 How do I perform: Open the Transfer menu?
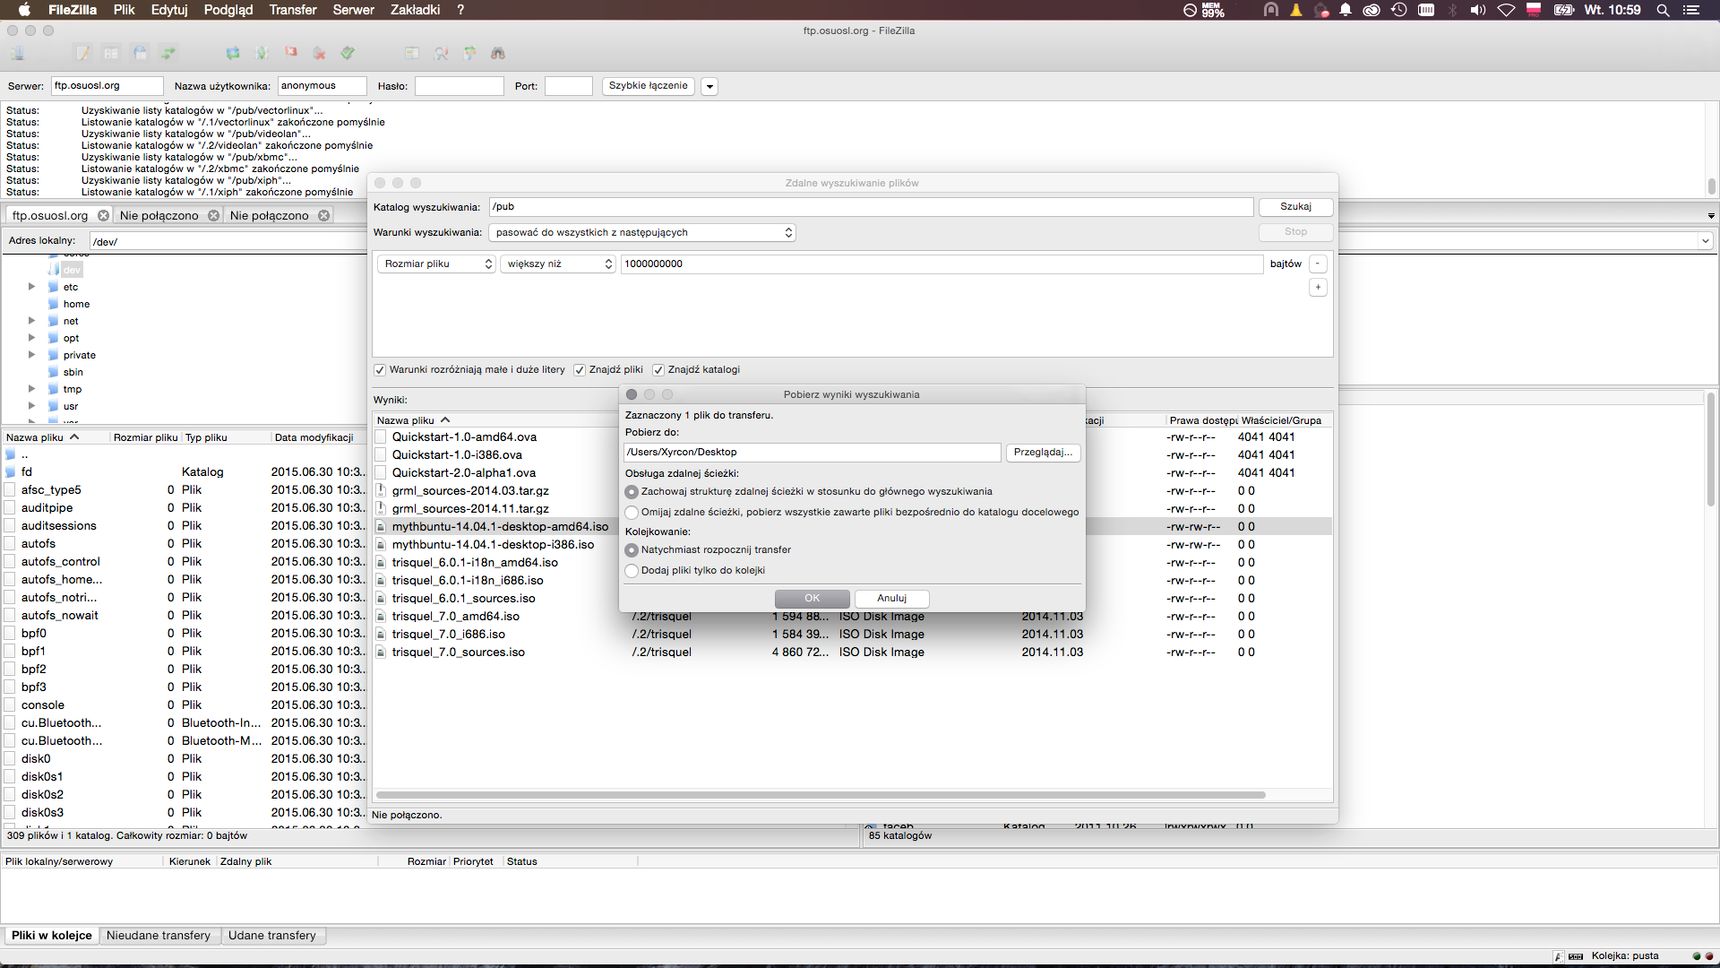click(x=293, y=10)
